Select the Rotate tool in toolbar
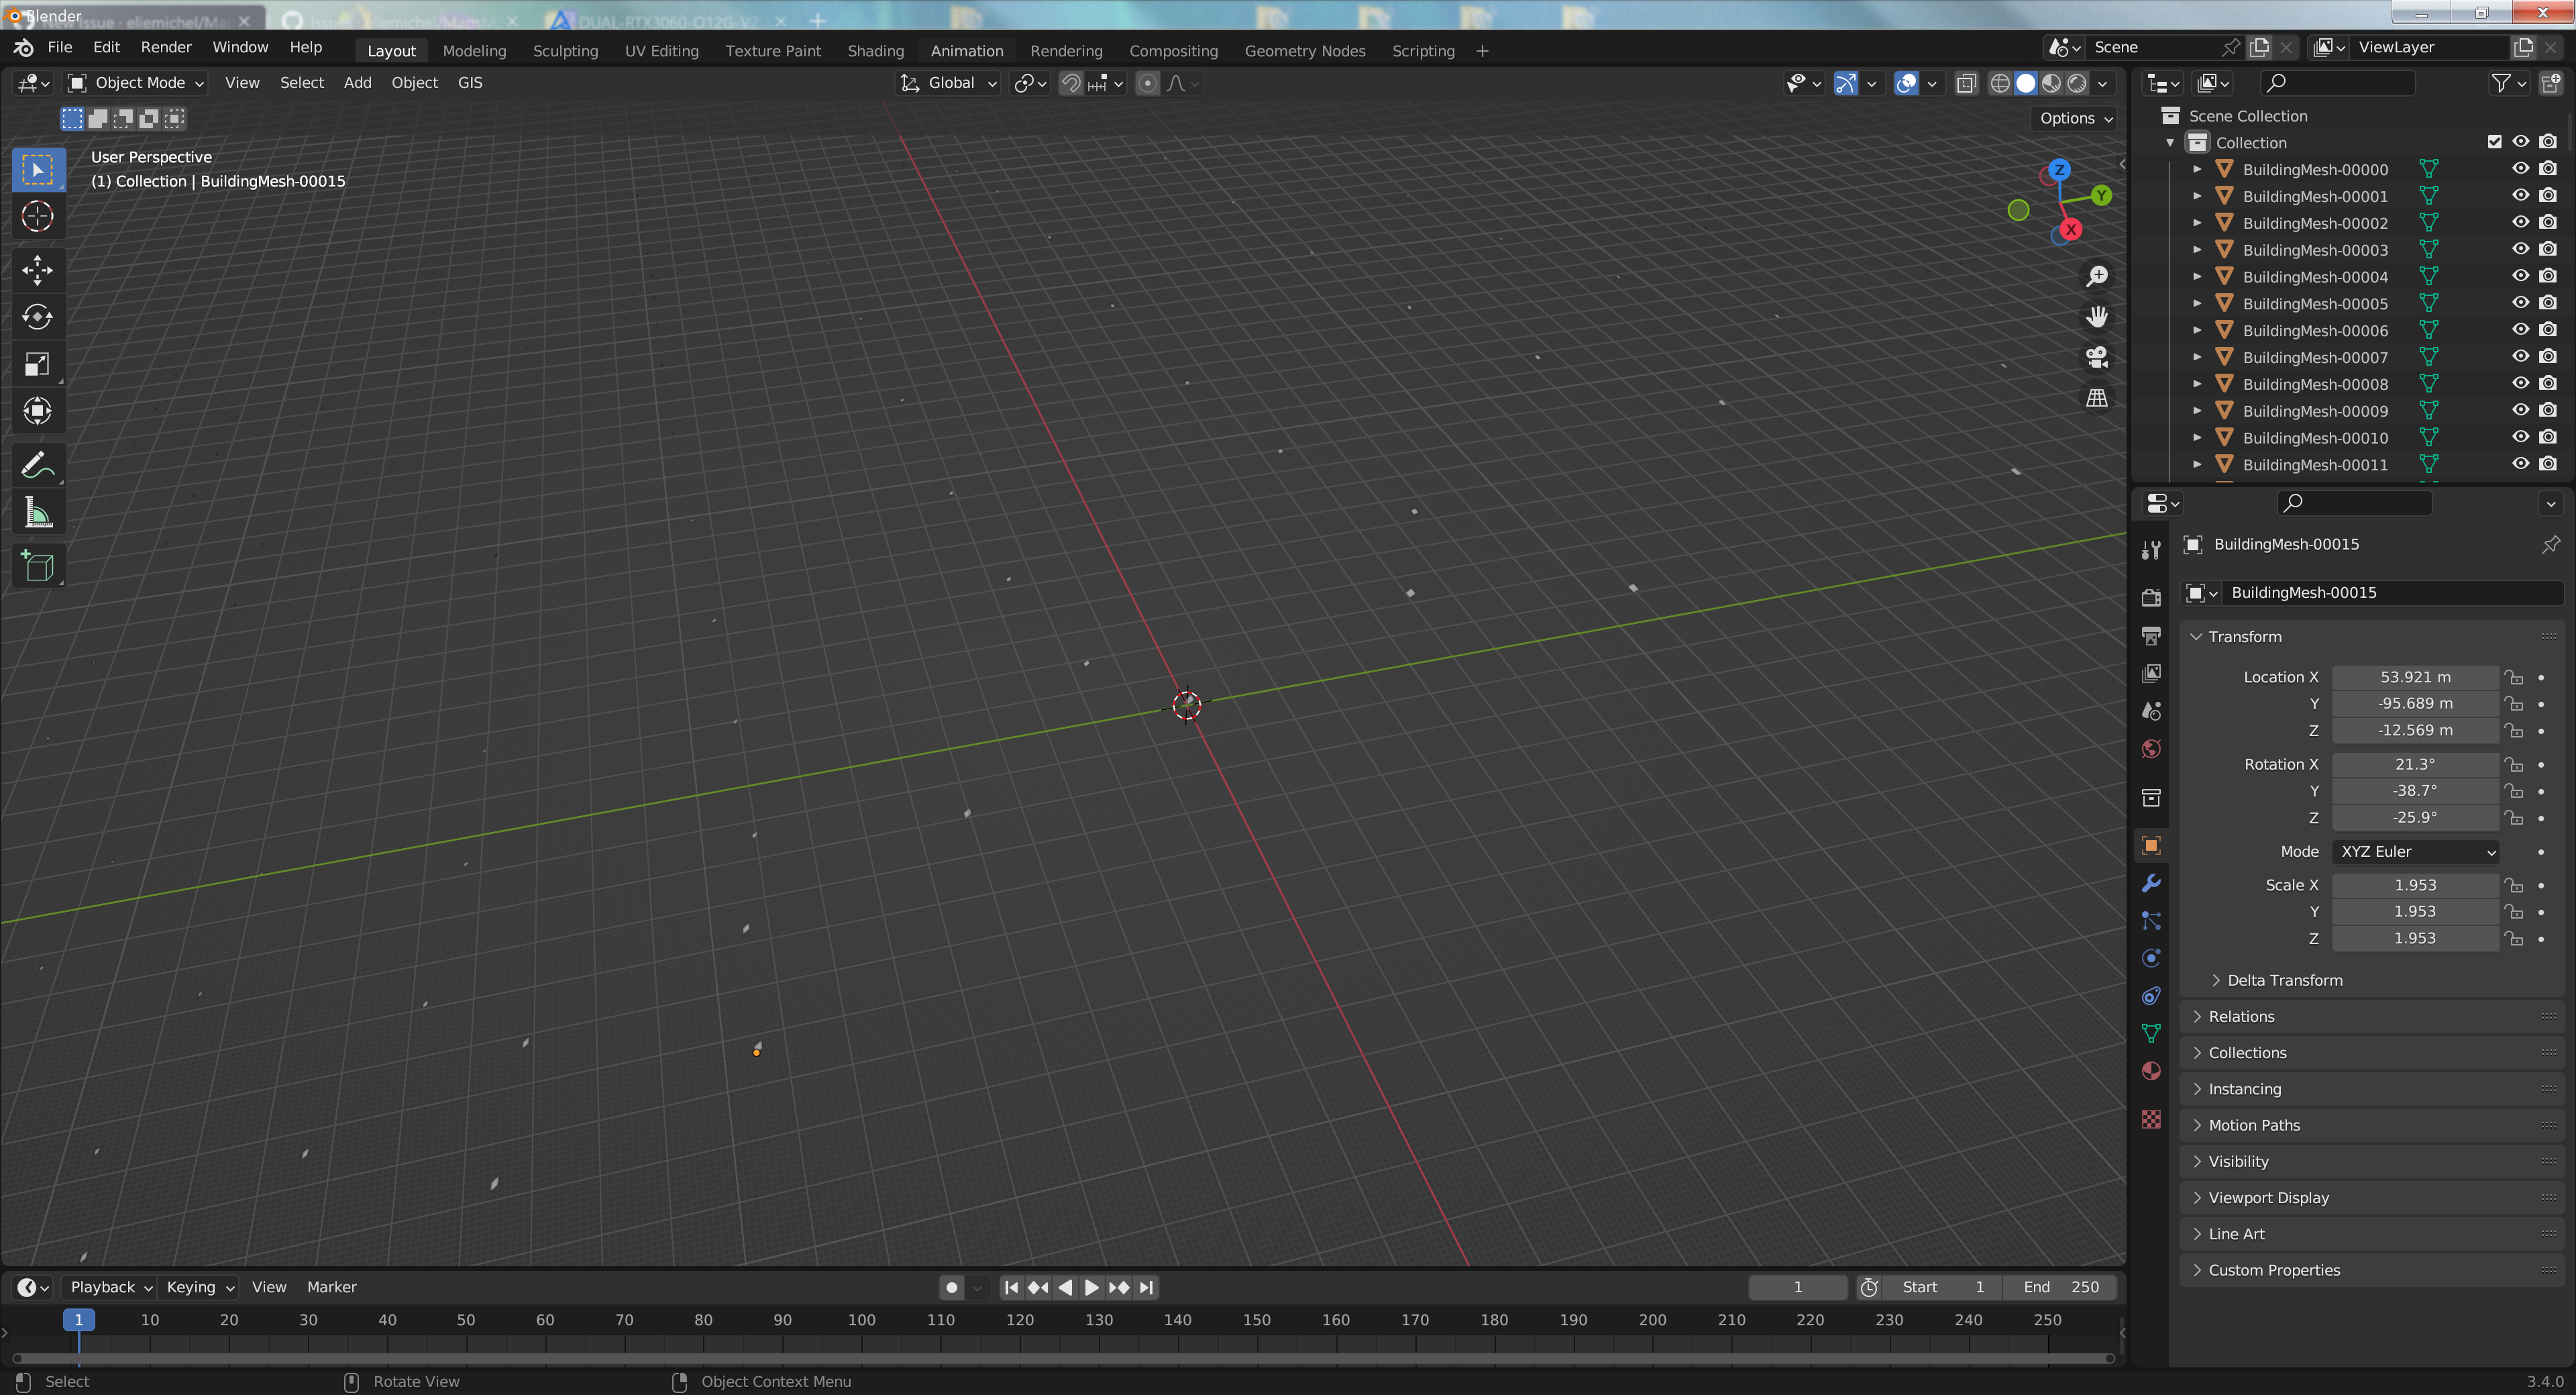Viewport: 2576px width, 1395px height. pyautogui.click(x=37, y=317)
